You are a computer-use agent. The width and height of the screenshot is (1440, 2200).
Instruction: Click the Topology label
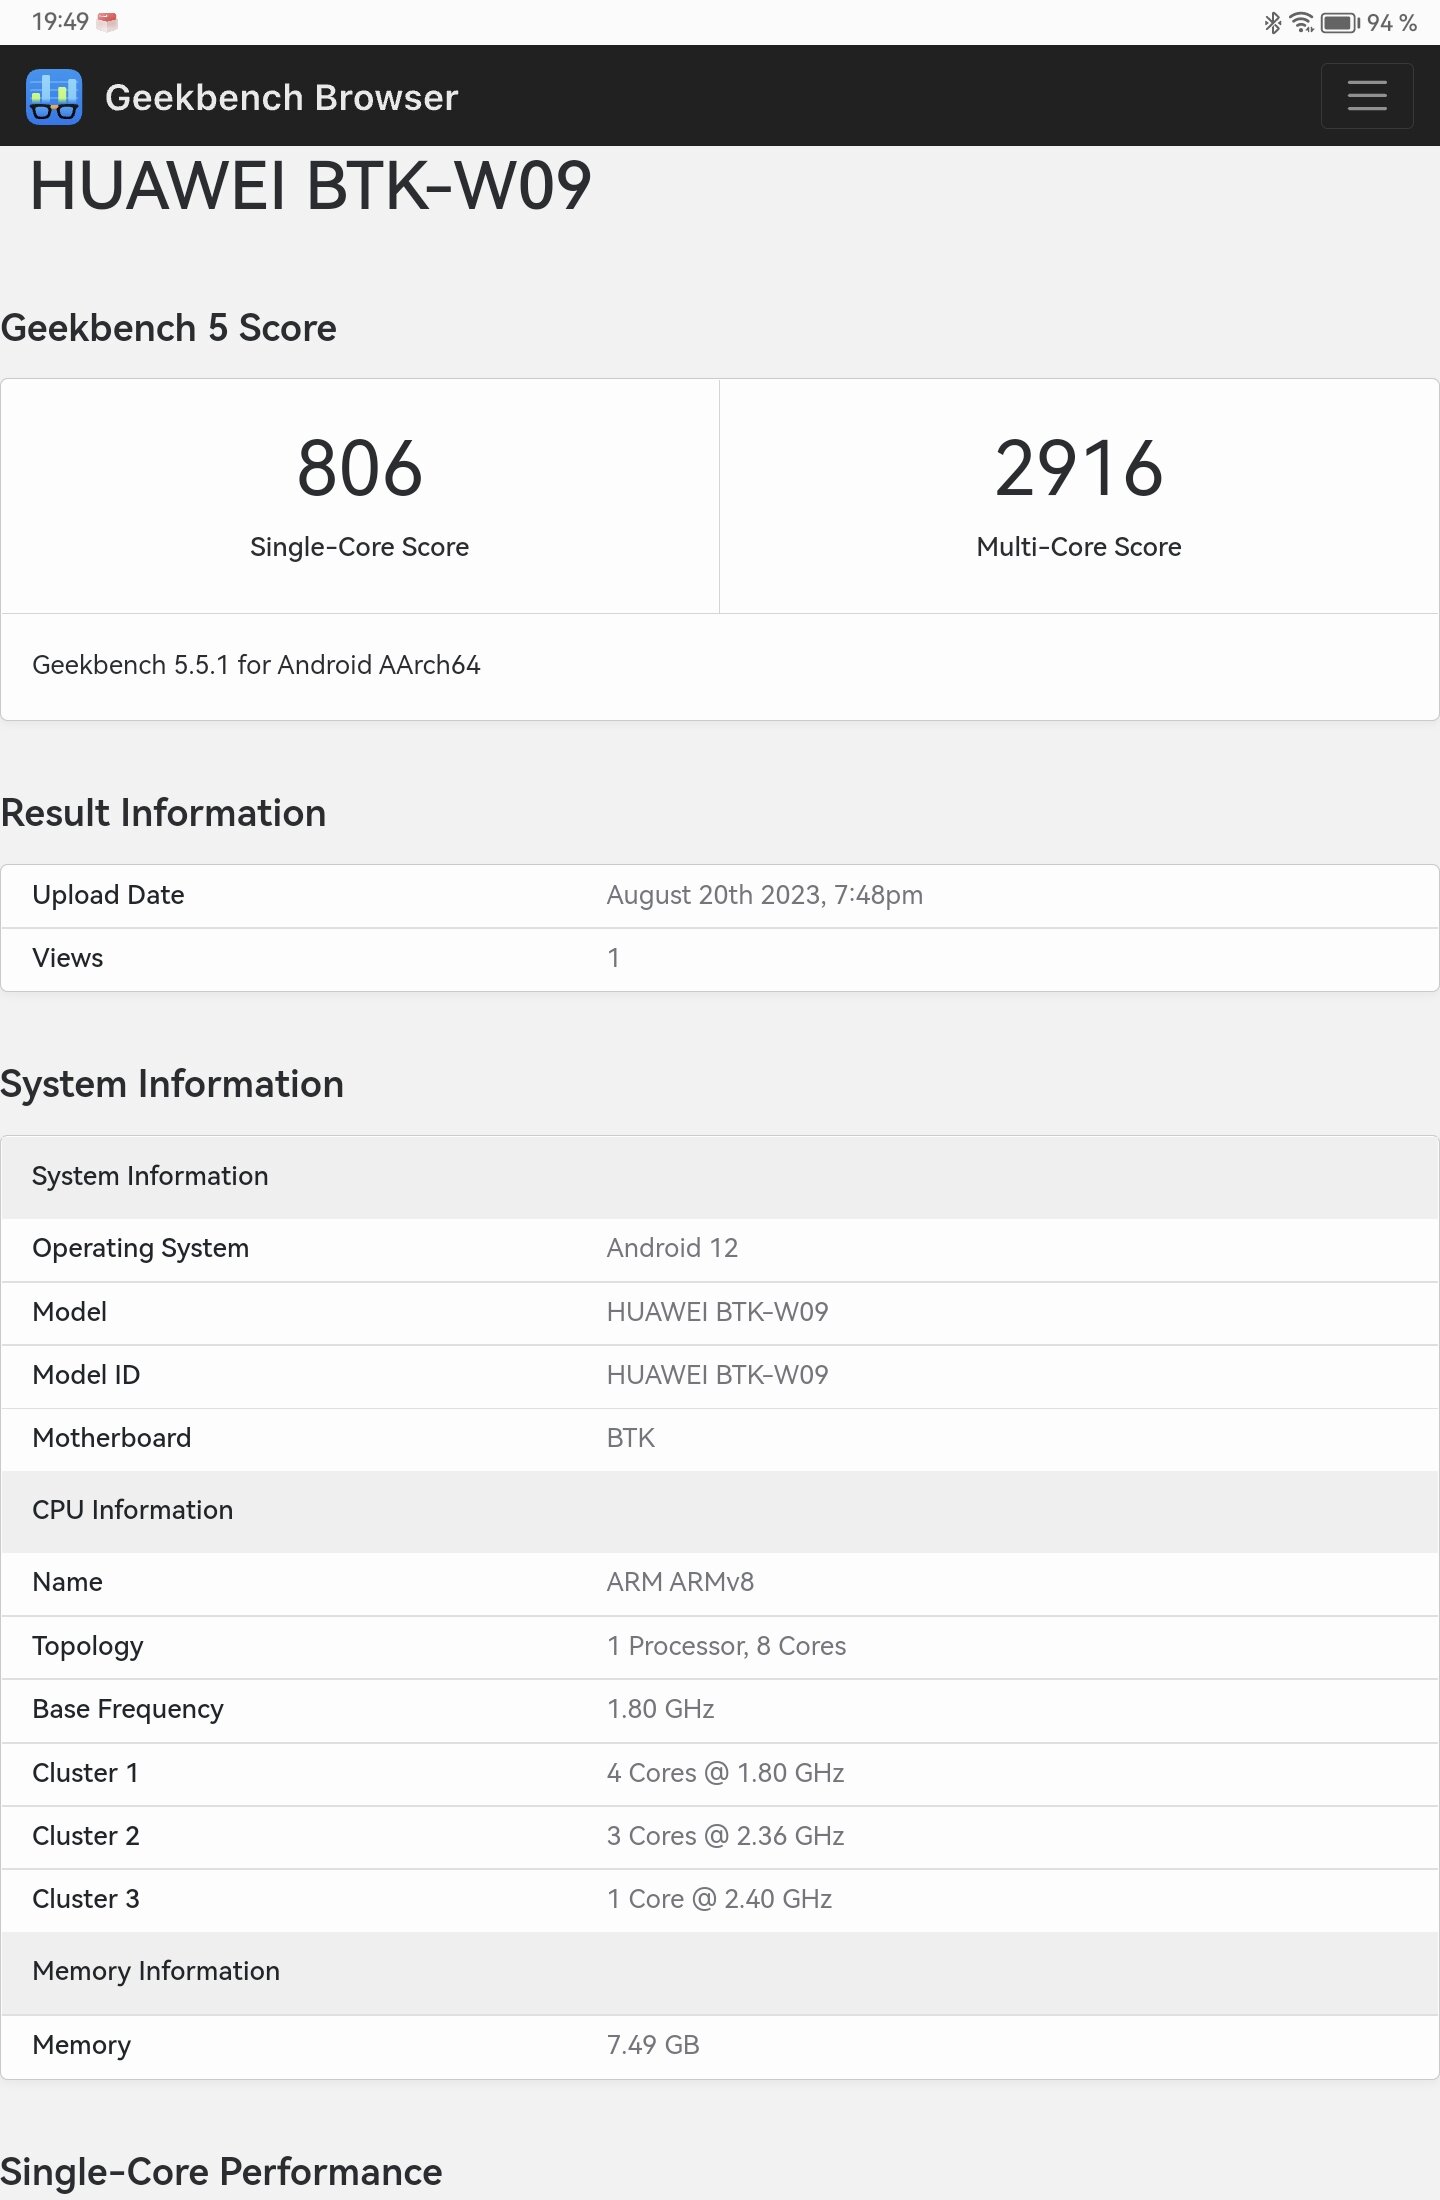click(x=88, y=1646)
